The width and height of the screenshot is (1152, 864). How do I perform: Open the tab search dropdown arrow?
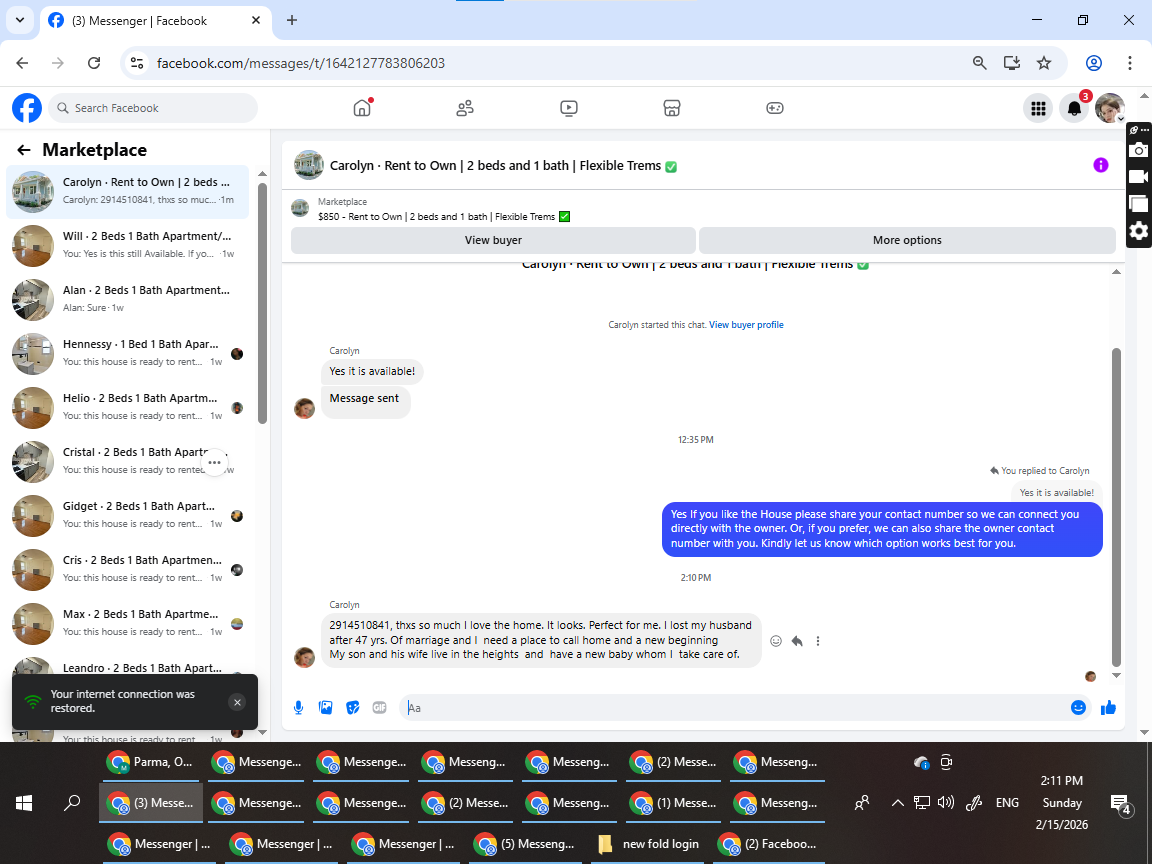pos(20,21)
